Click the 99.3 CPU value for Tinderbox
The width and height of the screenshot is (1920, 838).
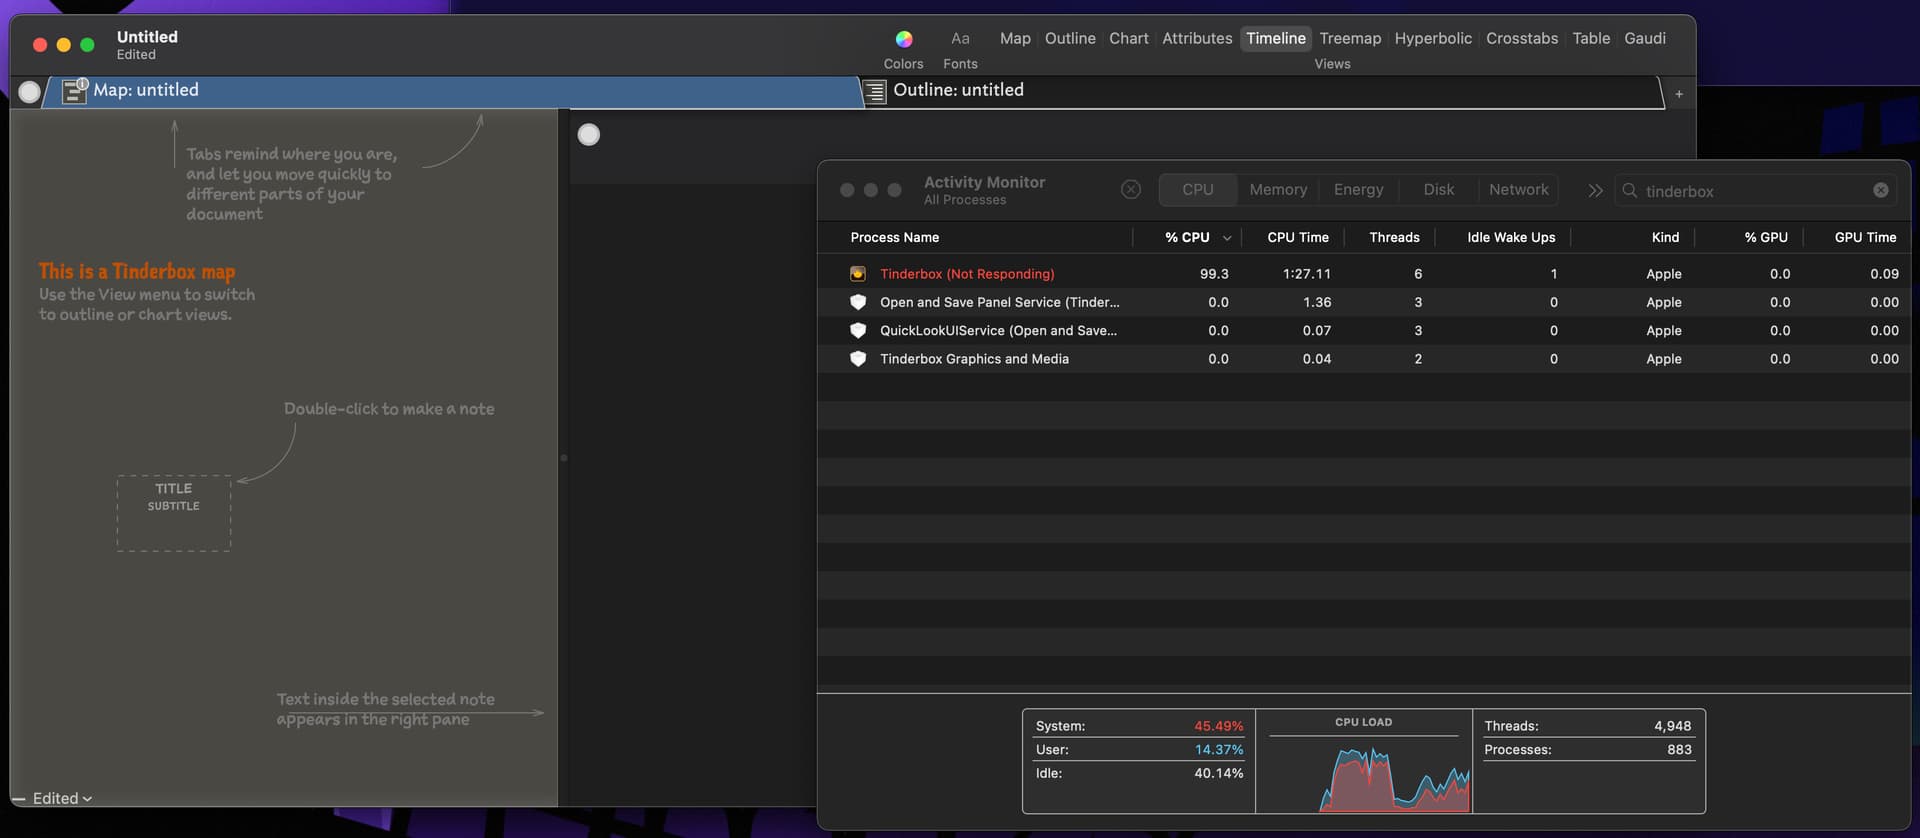click(x=1214, y=274)
